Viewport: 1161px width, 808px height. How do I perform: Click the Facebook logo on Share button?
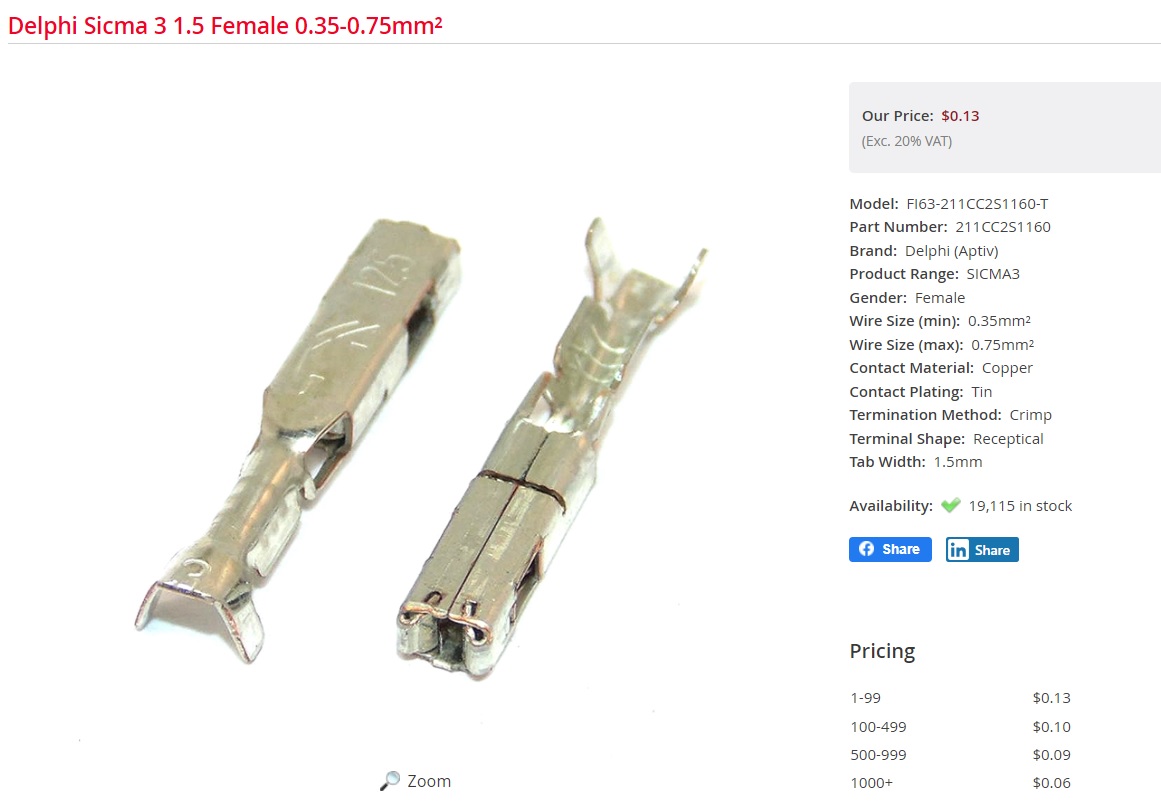(866, 549)
